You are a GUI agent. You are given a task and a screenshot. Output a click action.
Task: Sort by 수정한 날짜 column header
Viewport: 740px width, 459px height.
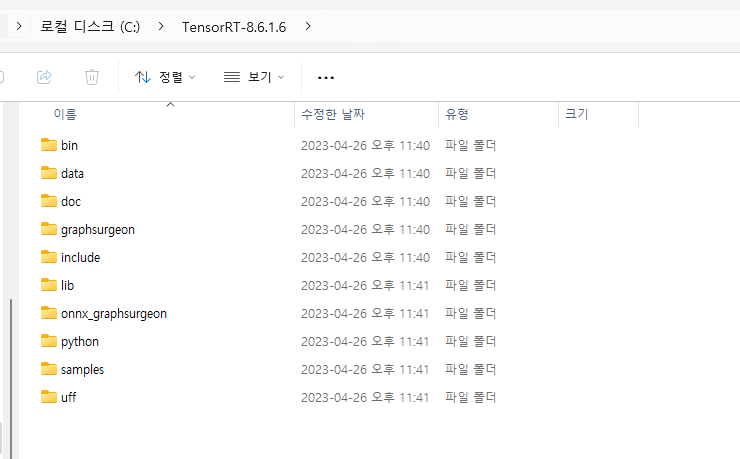(x=333, y=114)
